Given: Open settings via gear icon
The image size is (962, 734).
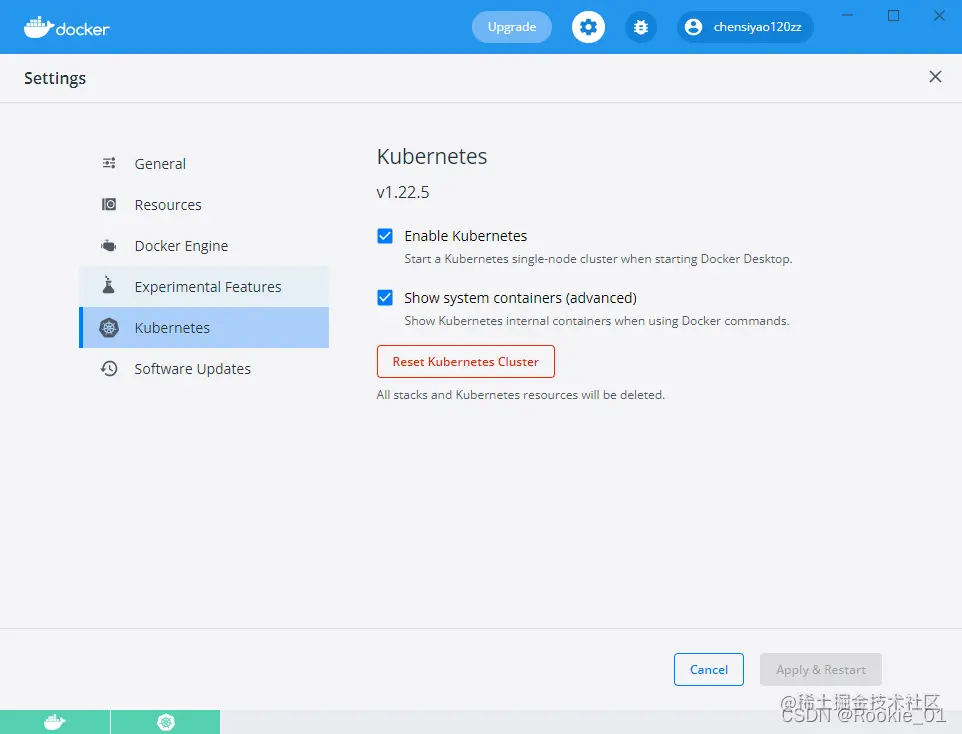Looking at the screenshot, I should 588,27.
